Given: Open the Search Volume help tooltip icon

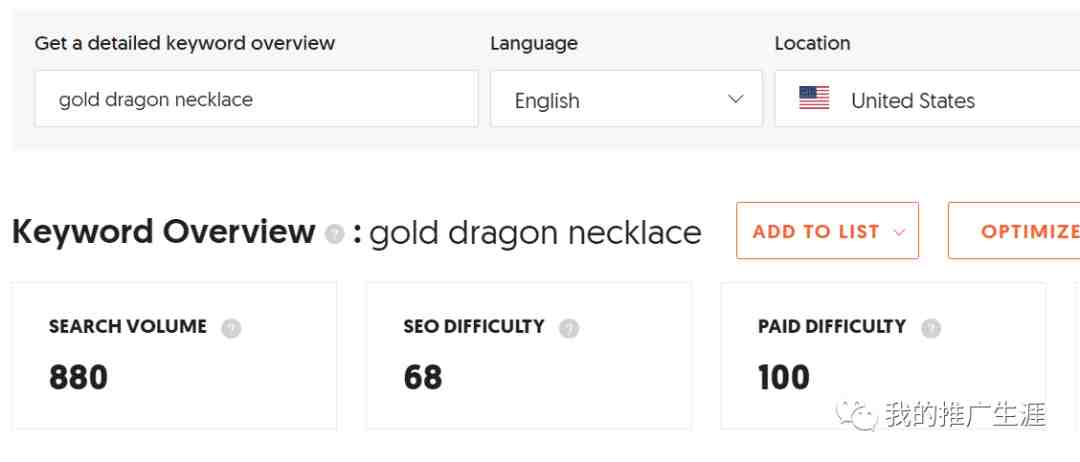Looking at the screenshot, I should click(x=231, y=328).
